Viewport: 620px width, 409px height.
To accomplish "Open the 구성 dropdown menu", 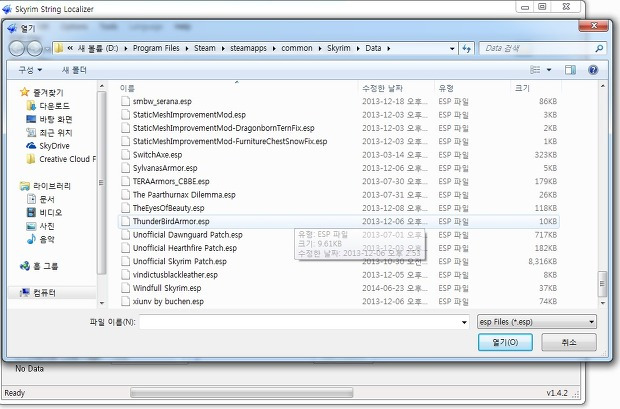I will click(x=30, y=70).
